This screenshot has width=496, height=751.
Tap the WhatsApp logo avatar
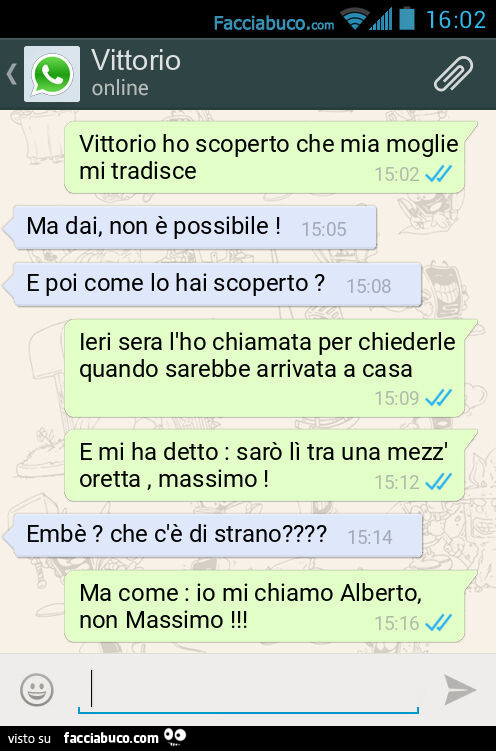tap(52, 74)
